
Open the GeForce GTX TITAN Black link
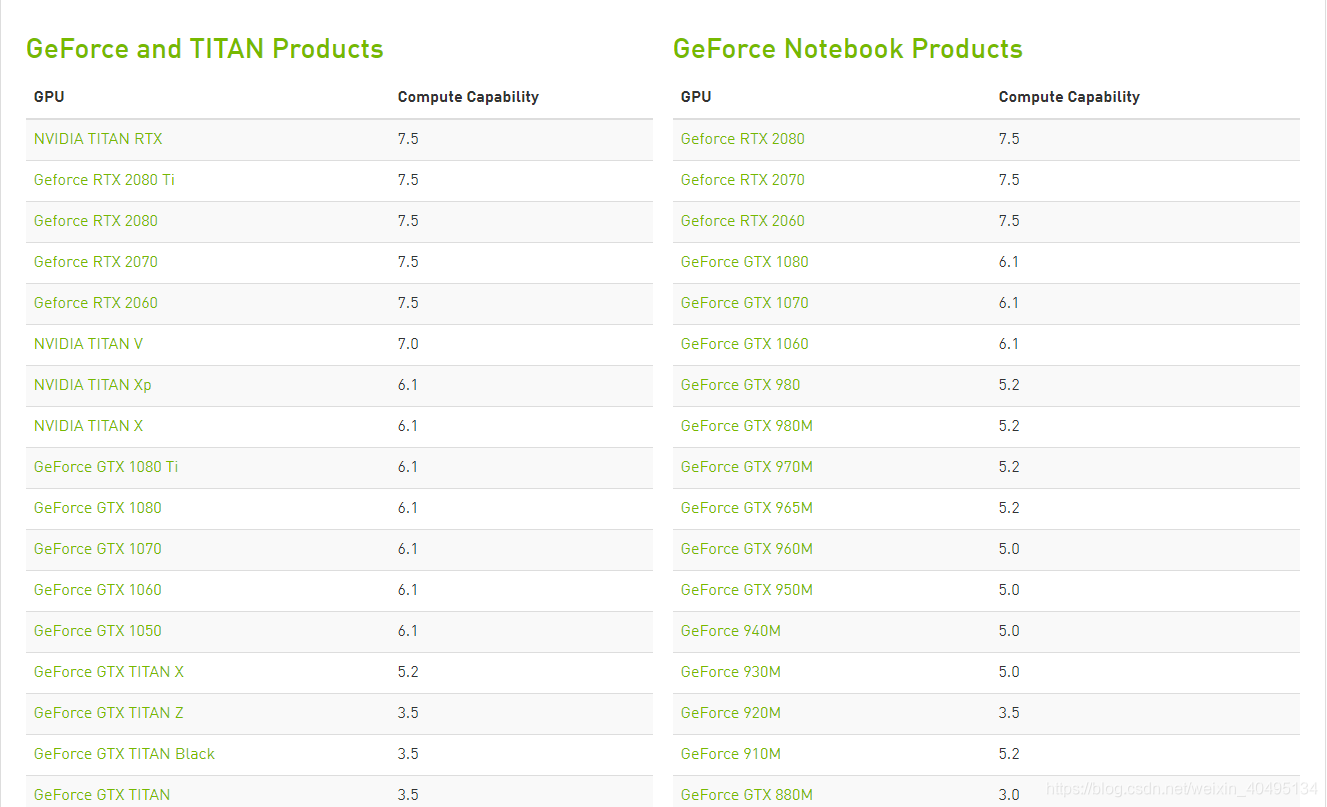pos(124,754)
